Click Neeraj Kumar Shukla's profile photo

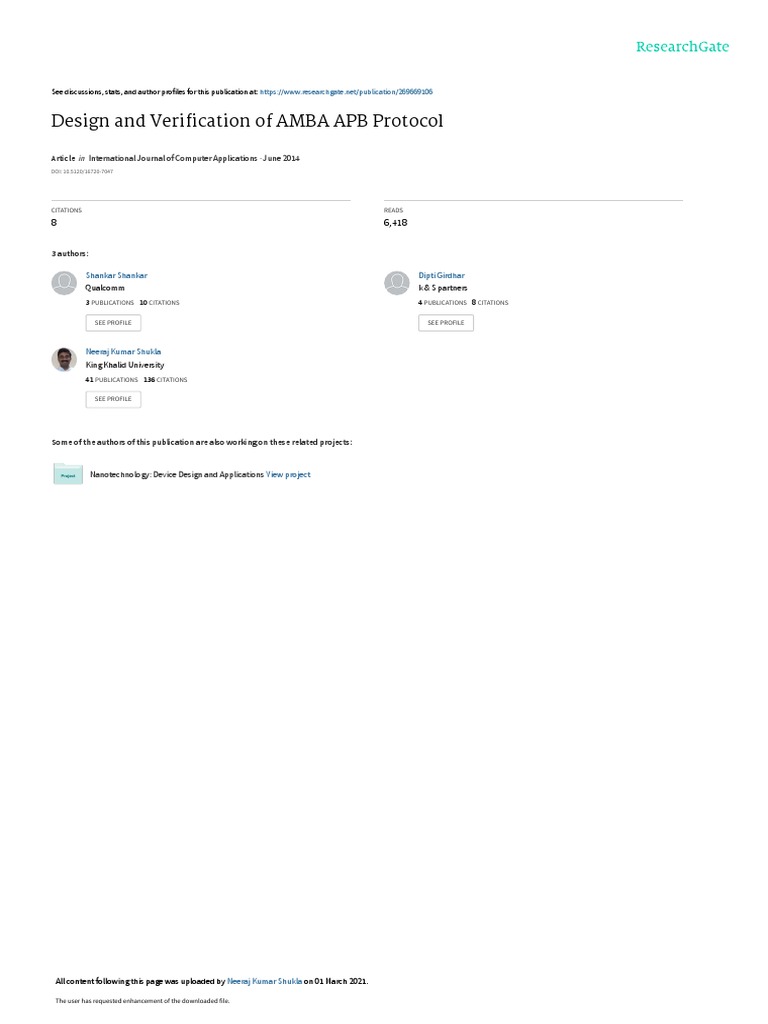point(64,359)
